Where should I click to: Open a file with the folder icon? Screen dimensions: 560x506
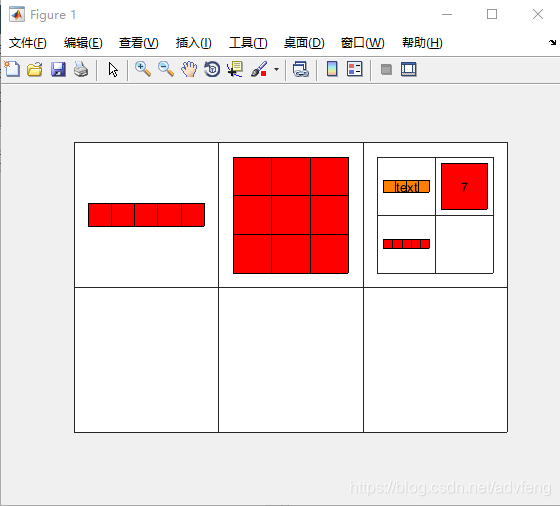35,69
